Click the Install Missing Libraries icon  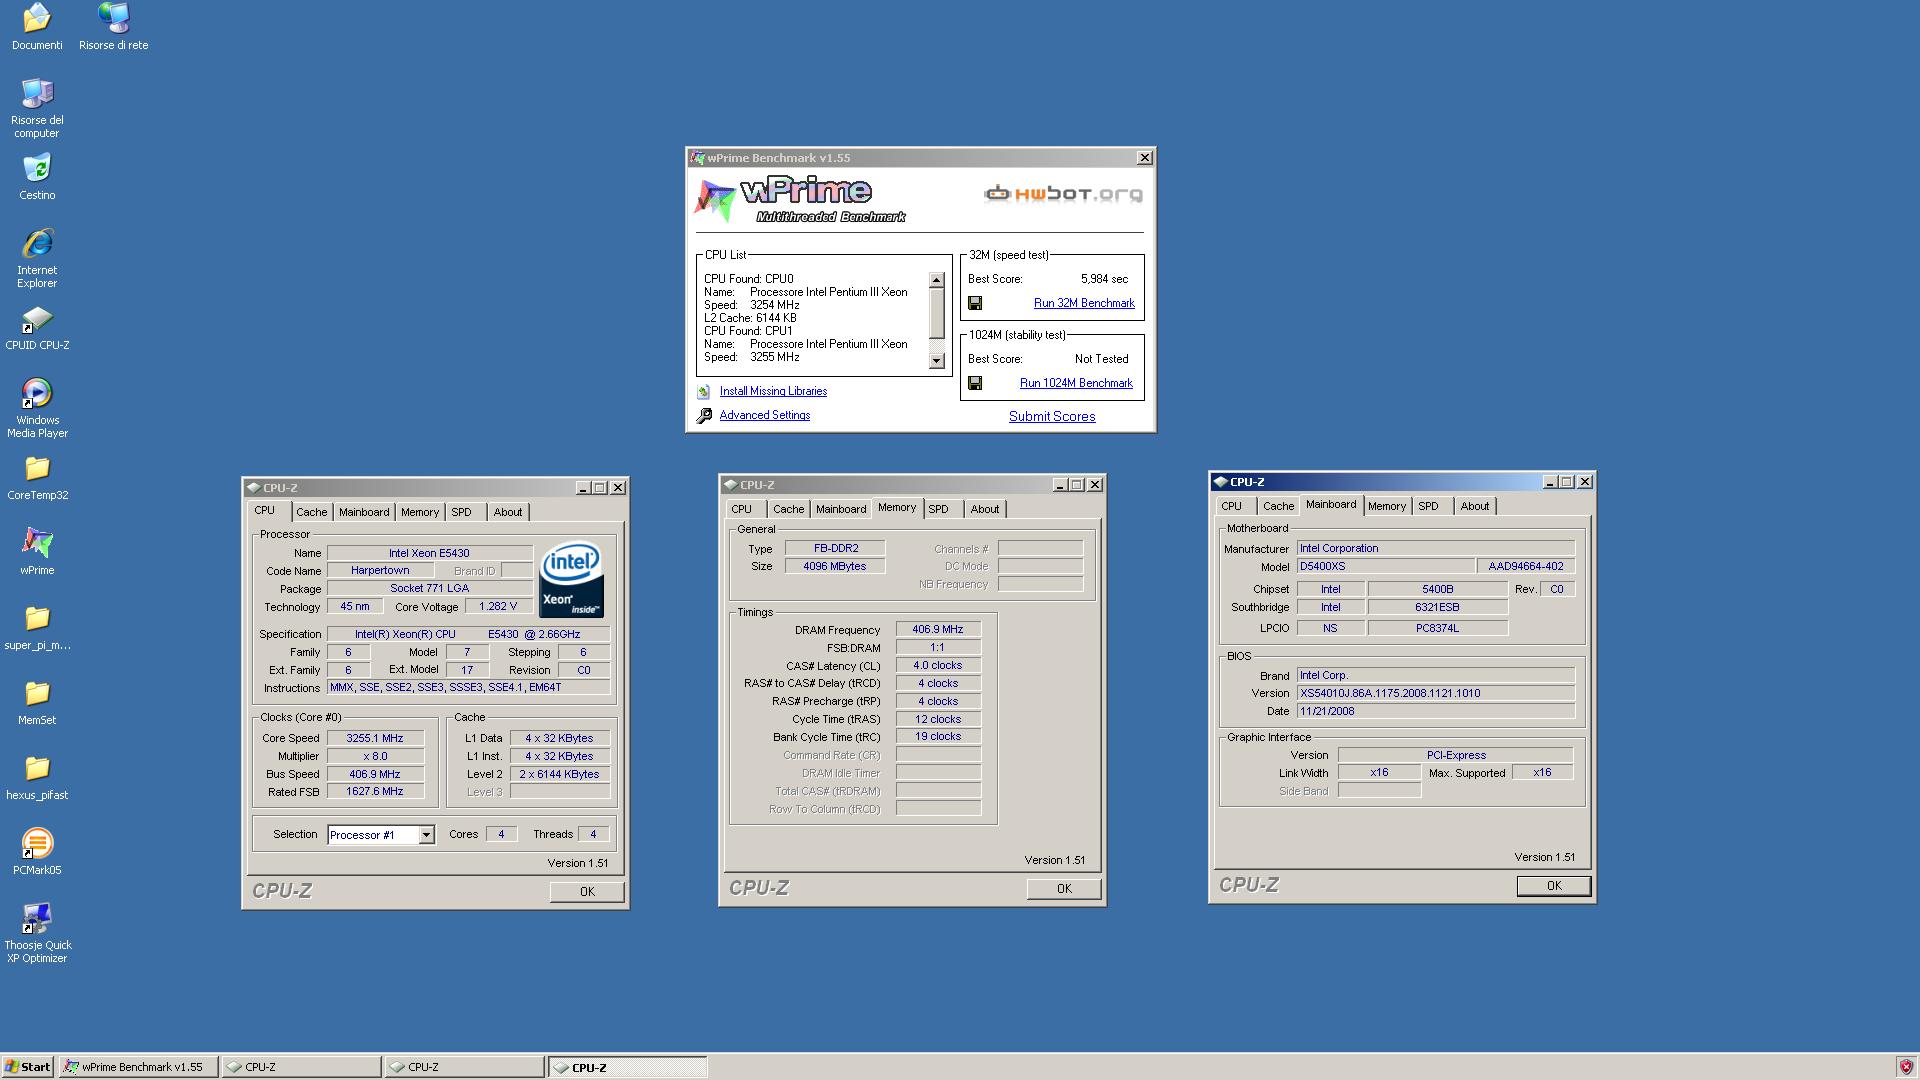[703, 391]
